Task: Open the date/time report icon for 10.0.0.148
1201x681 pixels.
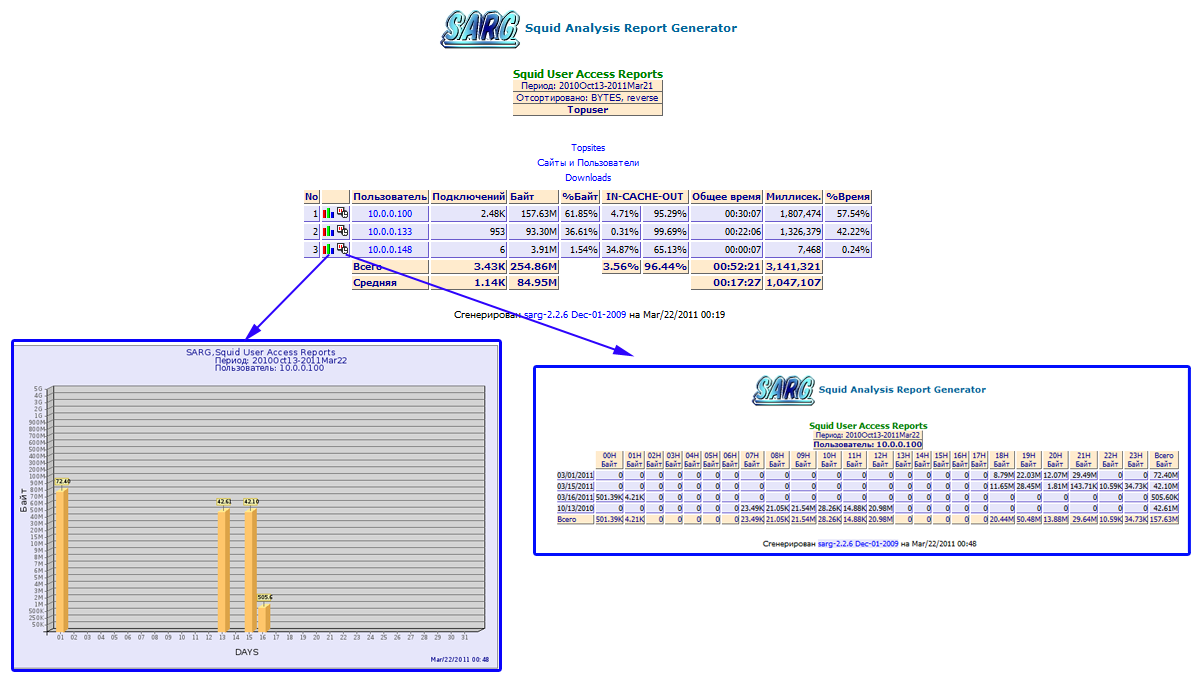Action: pyautogui.click(x=342, y=249)
